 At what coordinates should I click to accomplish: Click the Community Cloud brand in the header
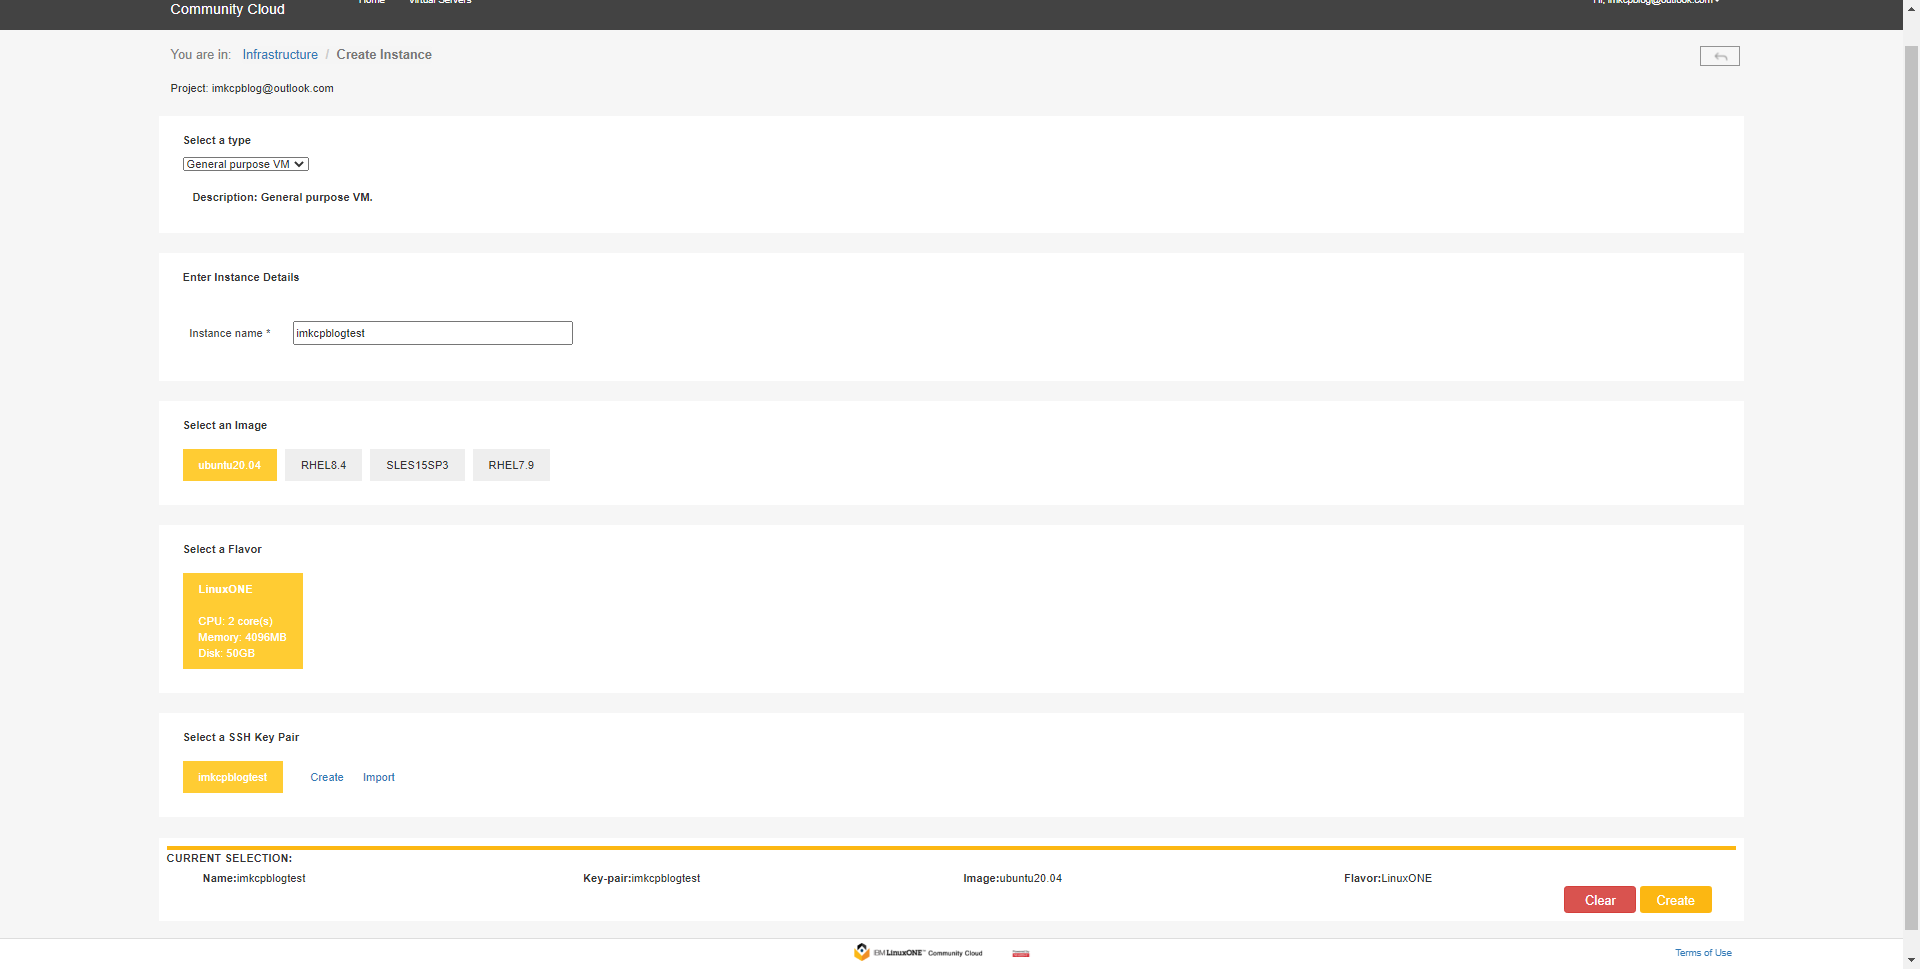click(x=228, y=9)
